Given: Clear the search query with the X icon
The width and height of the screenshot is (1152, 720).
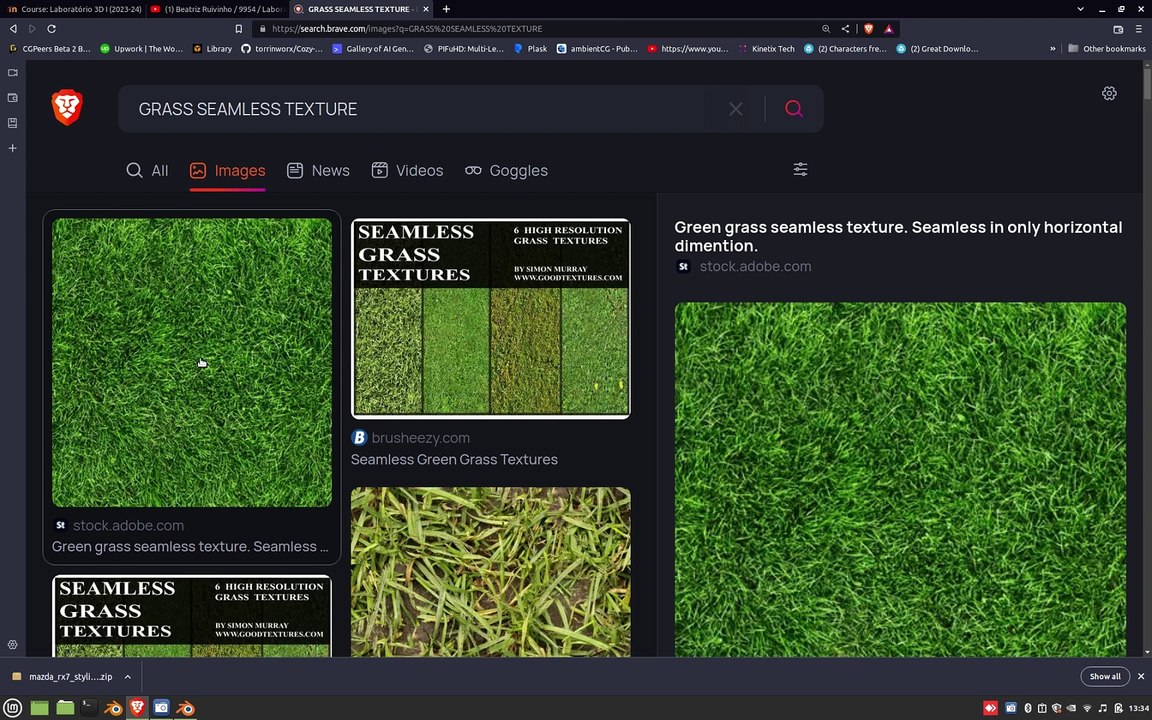Looking at the screenshot, I should 735,109.
